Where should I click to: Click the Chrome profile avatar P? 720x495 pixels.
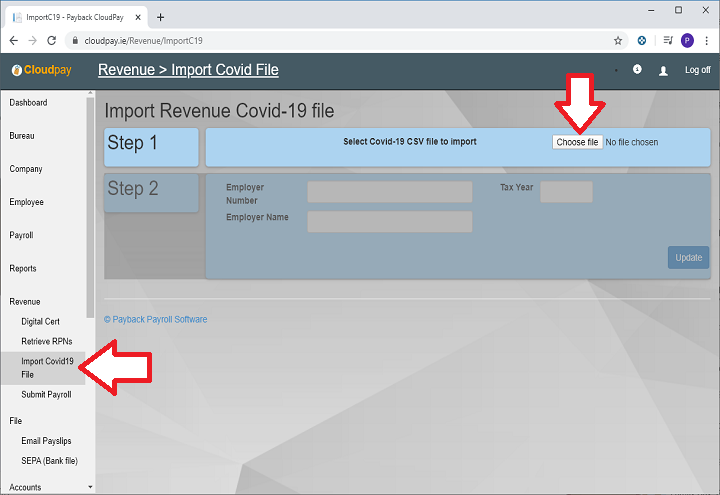[x=687, y=41]
